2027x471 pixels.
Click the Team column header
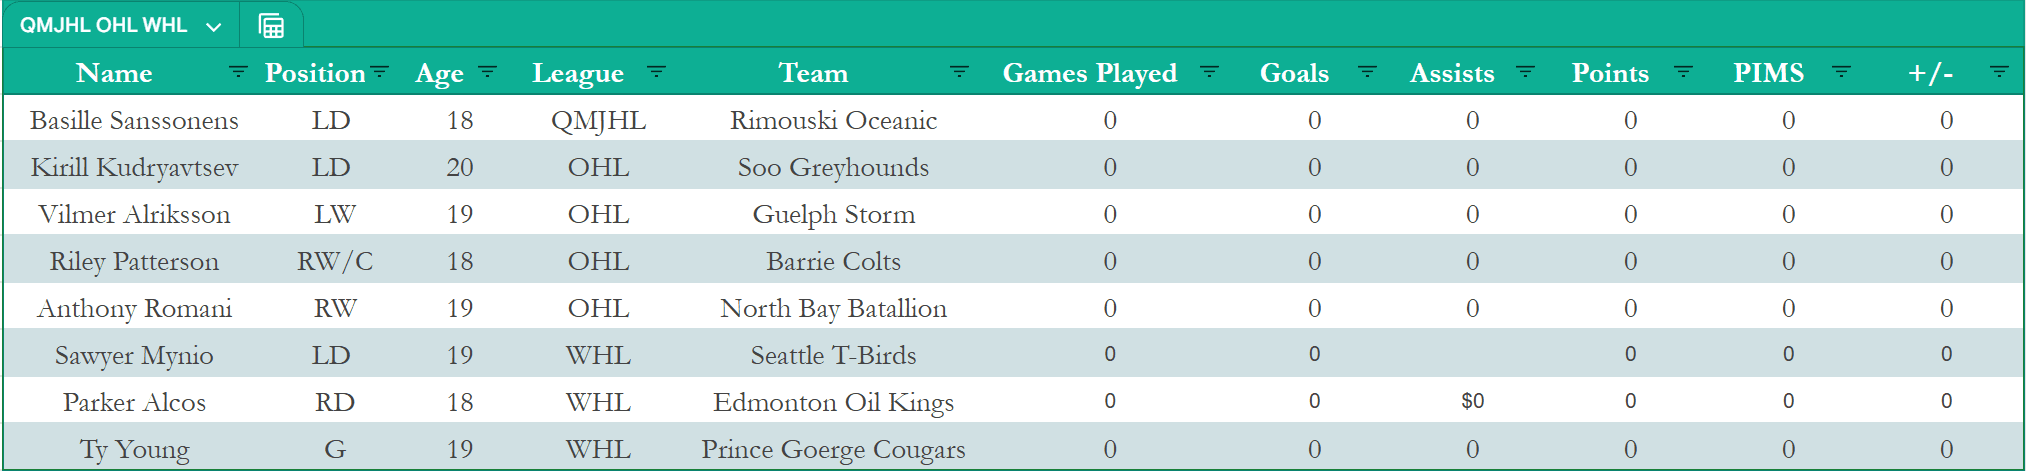click(813, 73)
